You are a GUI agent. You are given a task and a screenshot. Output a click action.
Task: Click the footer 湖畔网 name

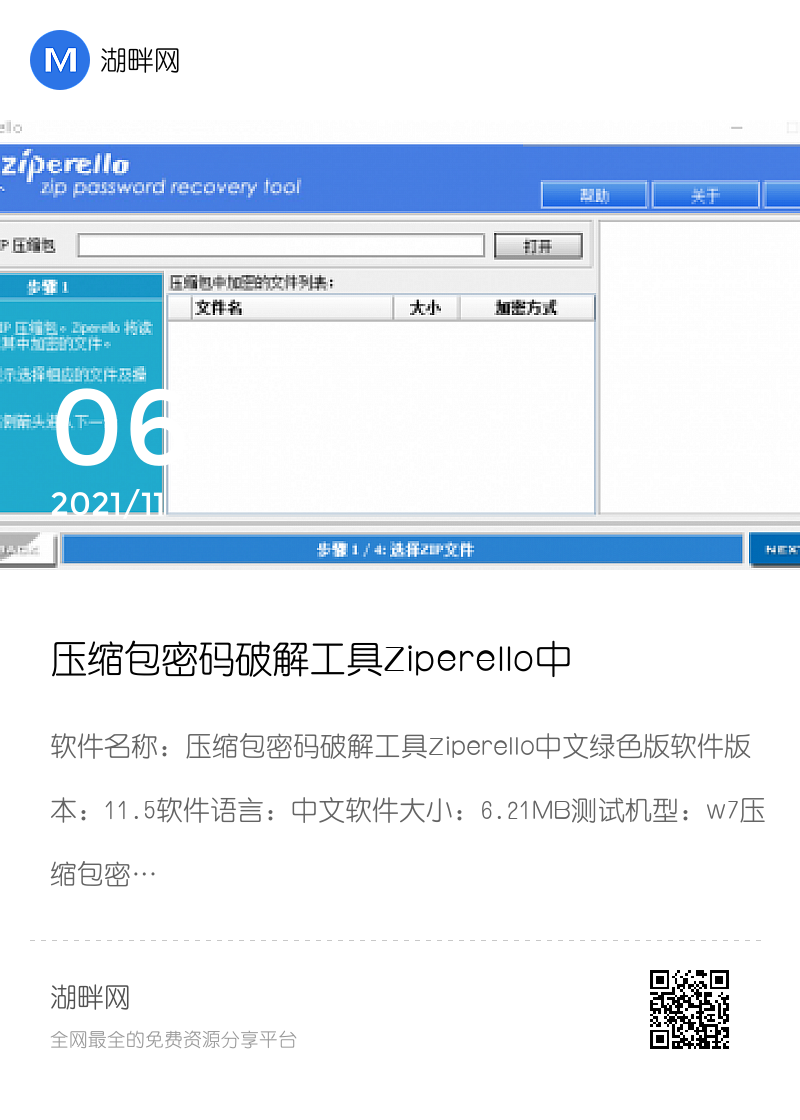(x=90, y=997)
